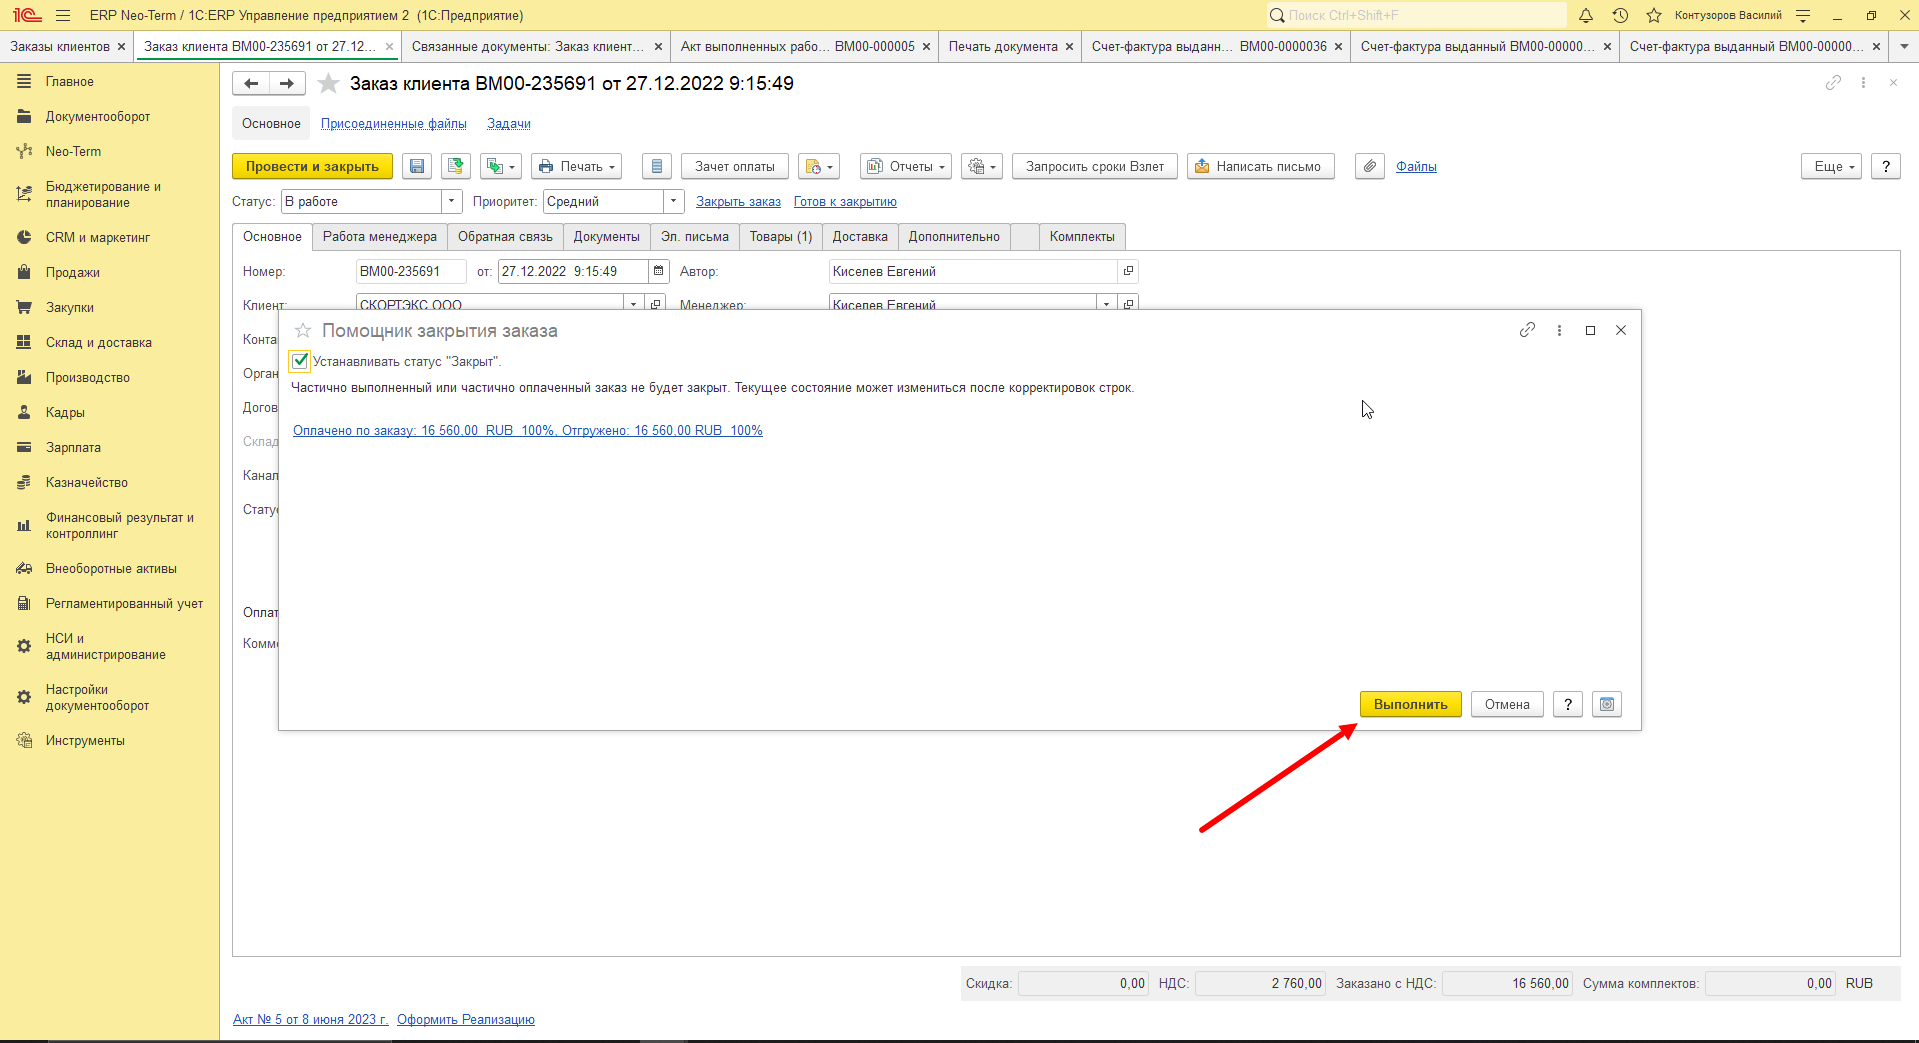Expand the Статус dropdown
Viewport: 1919px width, 1043px height.
click(x=452, y=202)
